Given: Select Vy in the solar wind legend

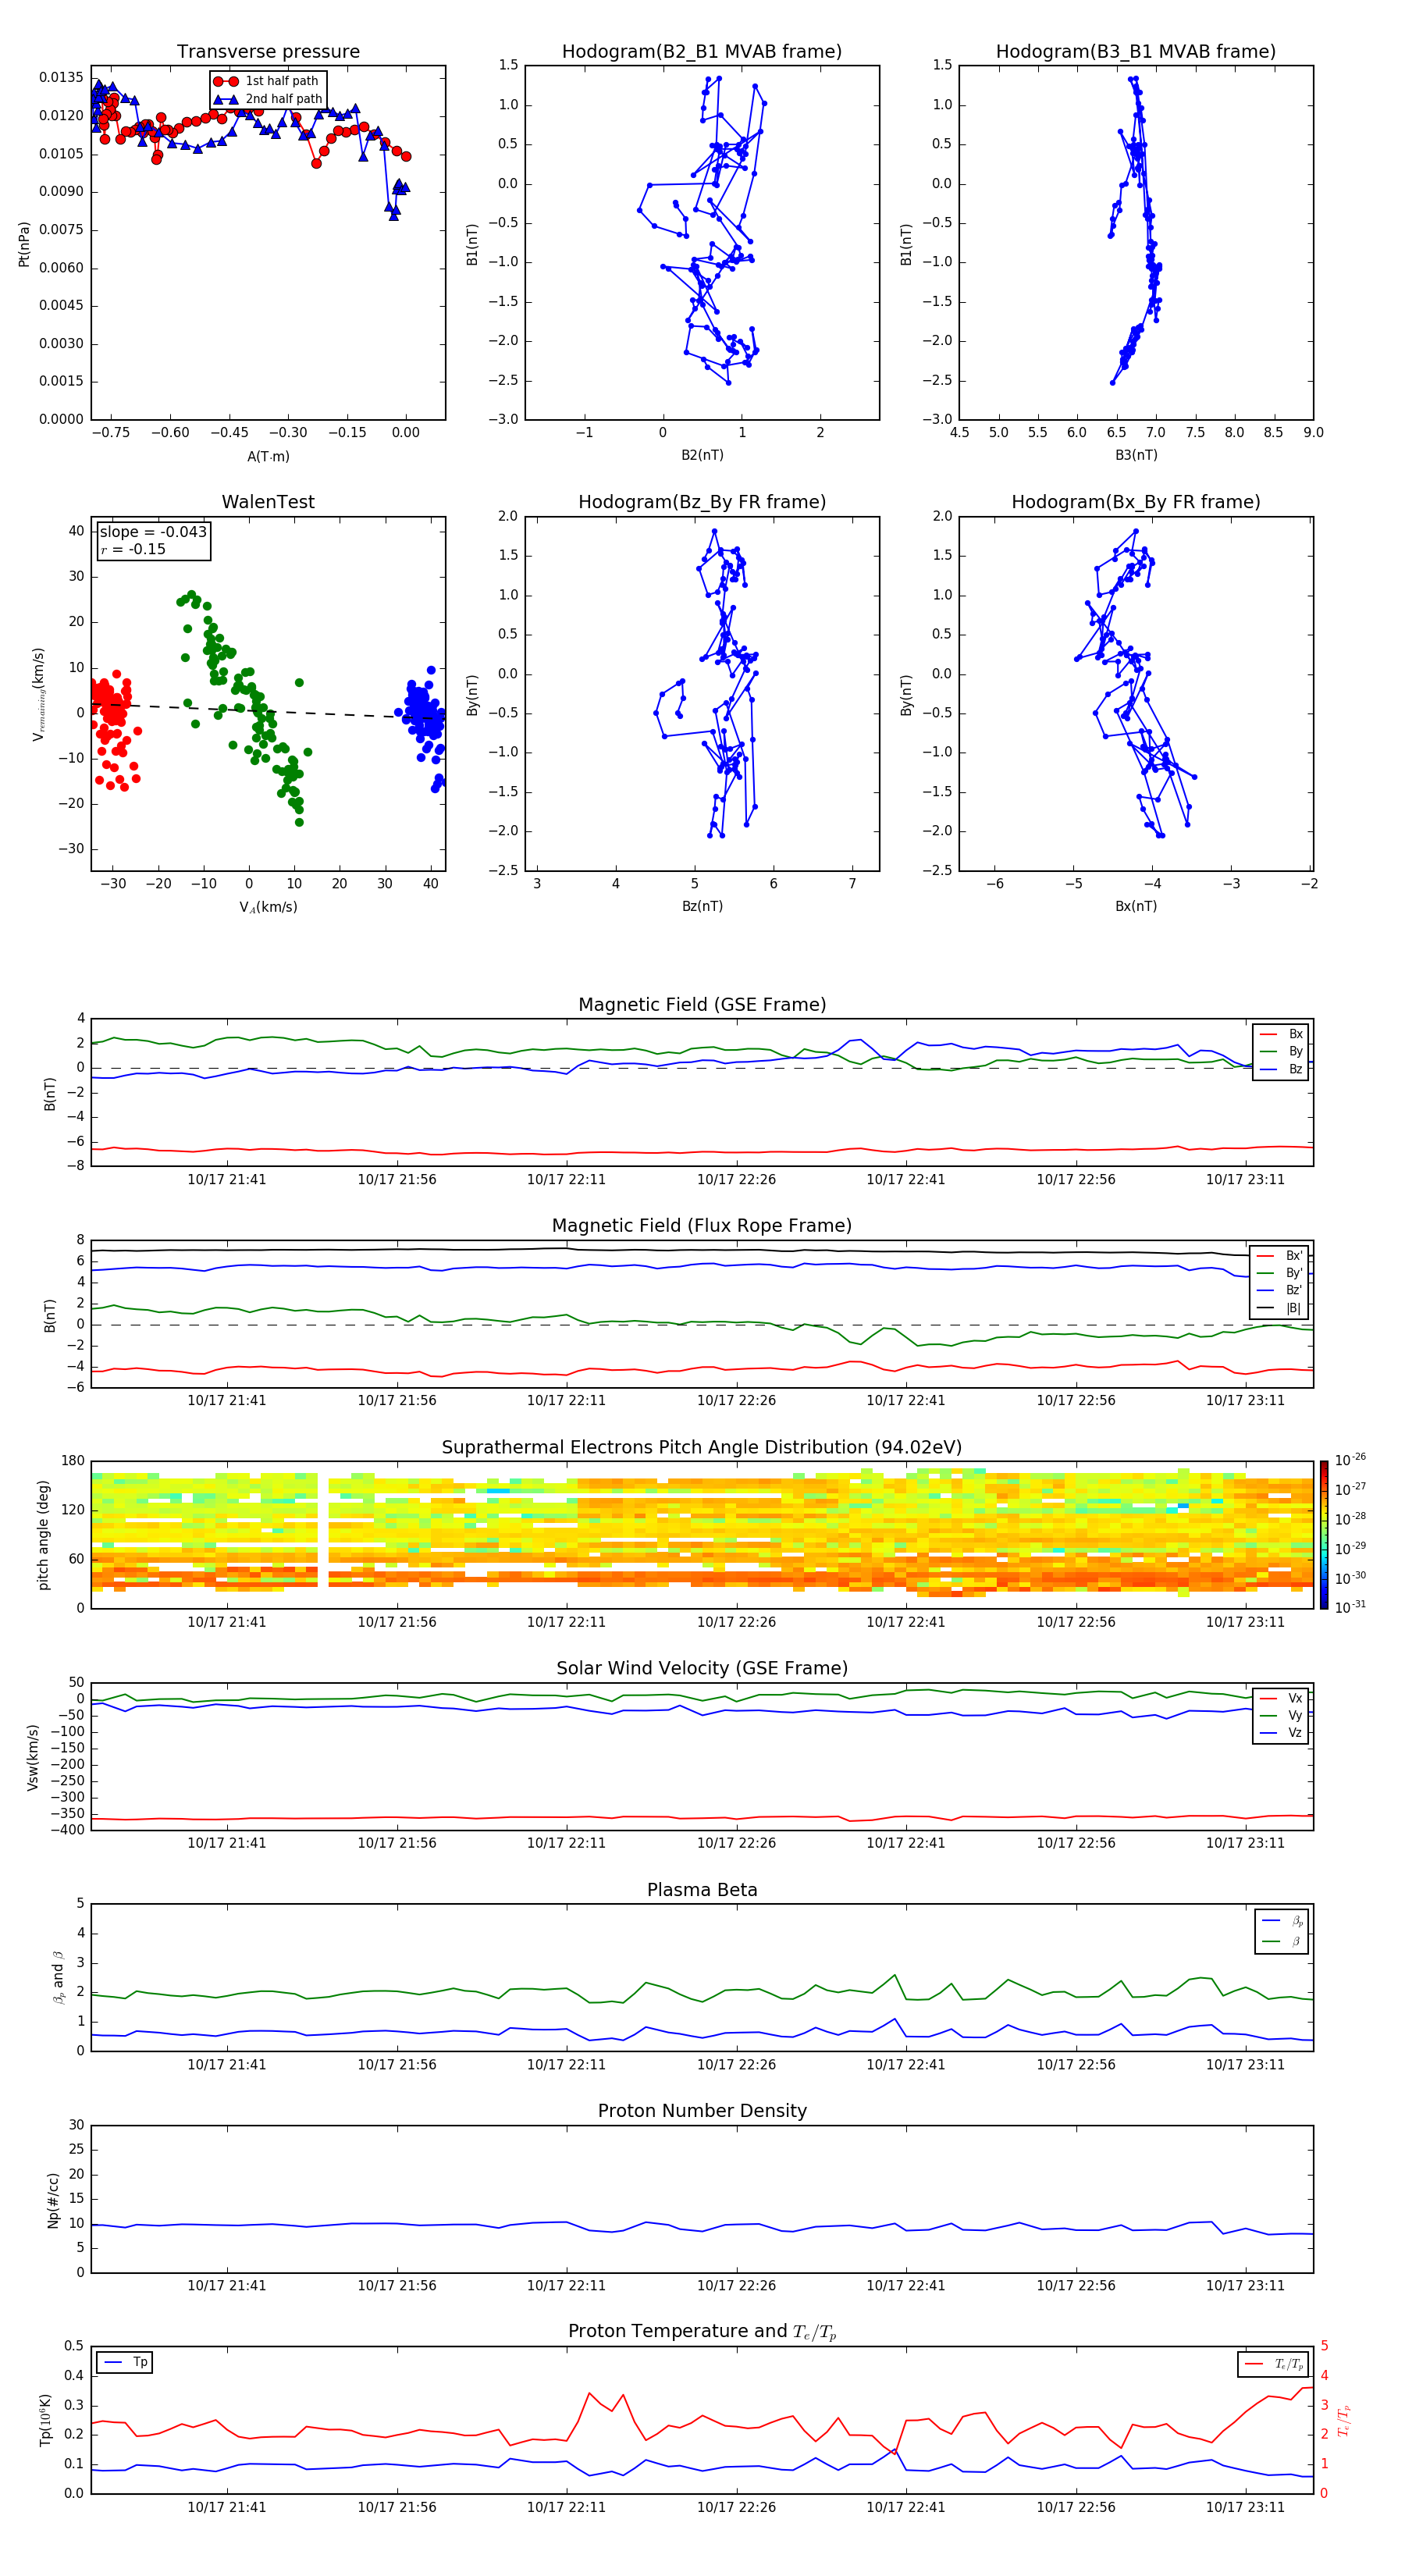Looking at the screenshot, I should (x=1281, y=1715).
